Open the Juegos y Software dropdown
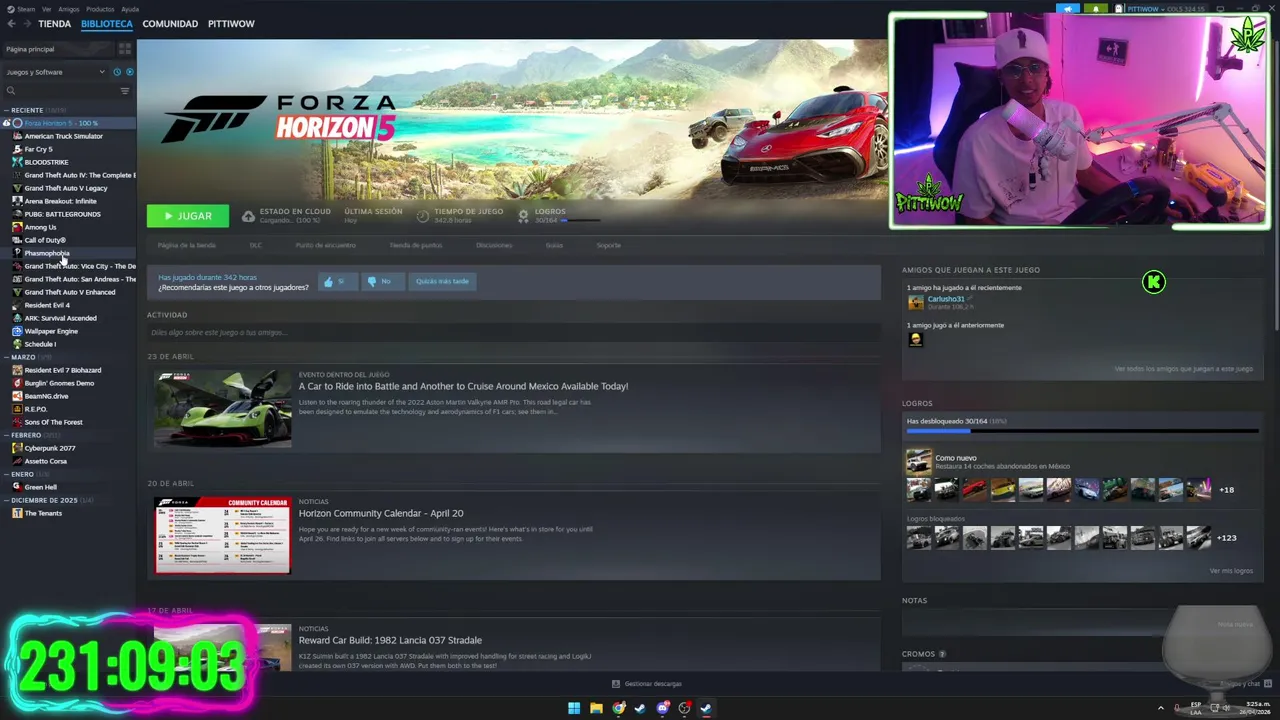Viewport: 1280px width, 720px height. (55, 72)
